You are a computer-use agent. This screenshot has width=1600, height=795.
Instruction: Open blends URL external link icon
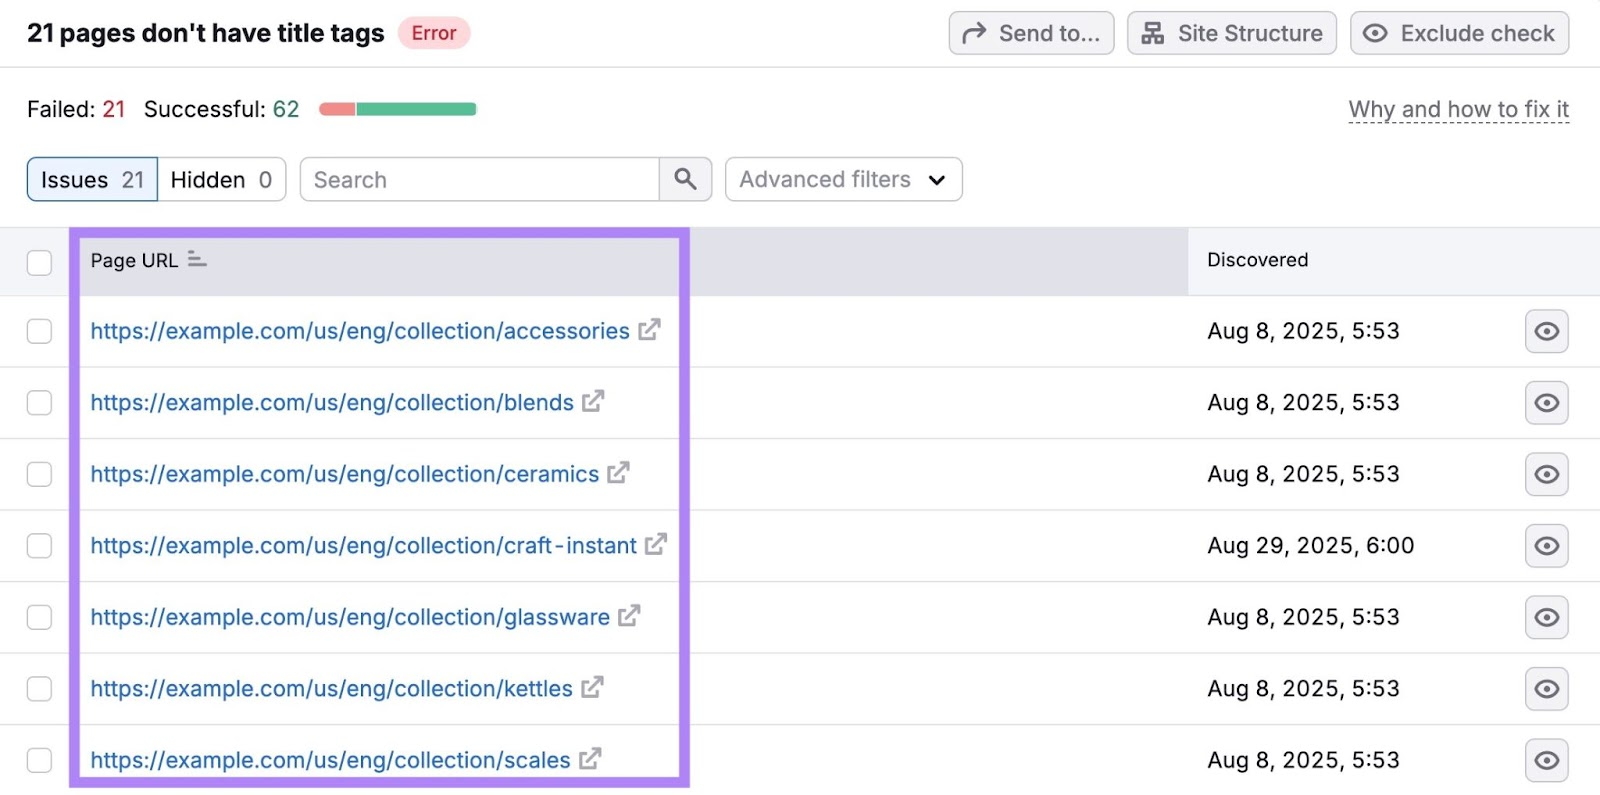coord(593,401)
